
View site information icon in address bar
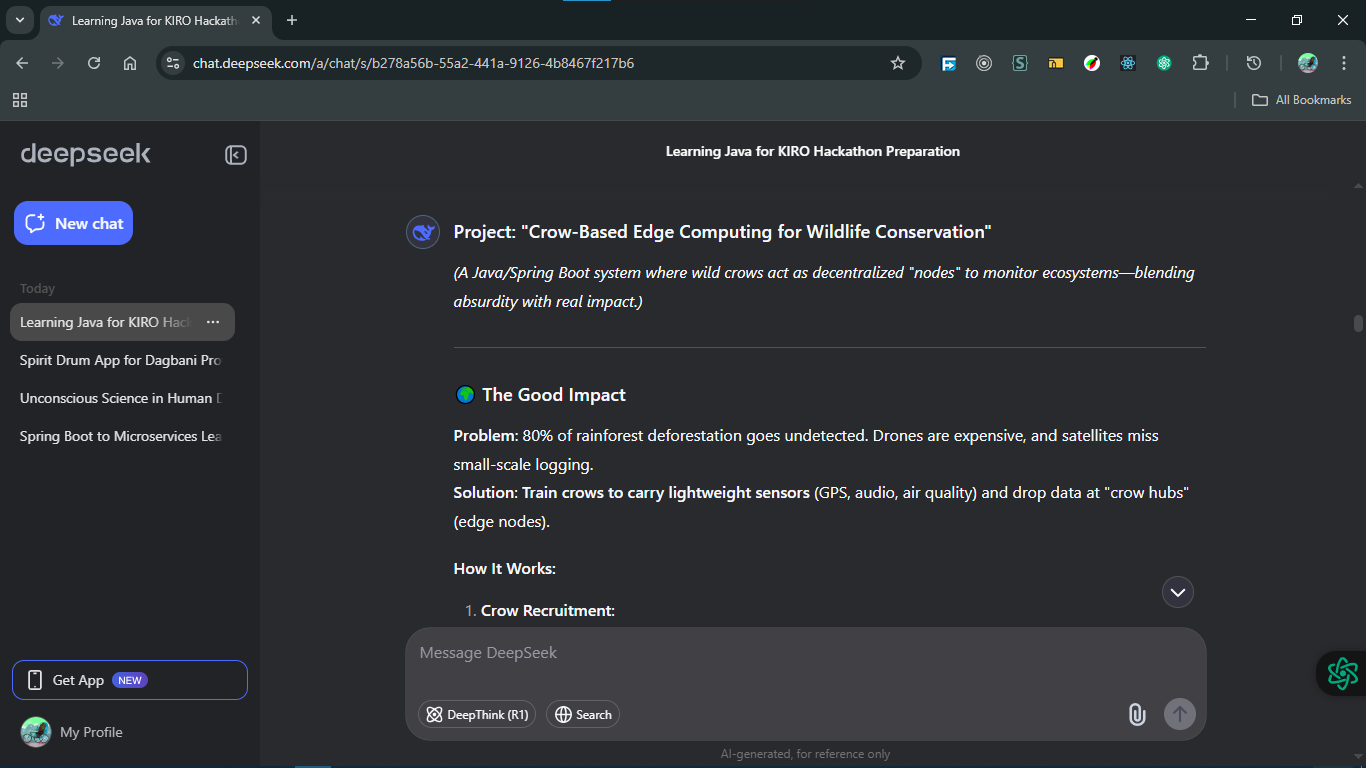click(x=173, y=63)
